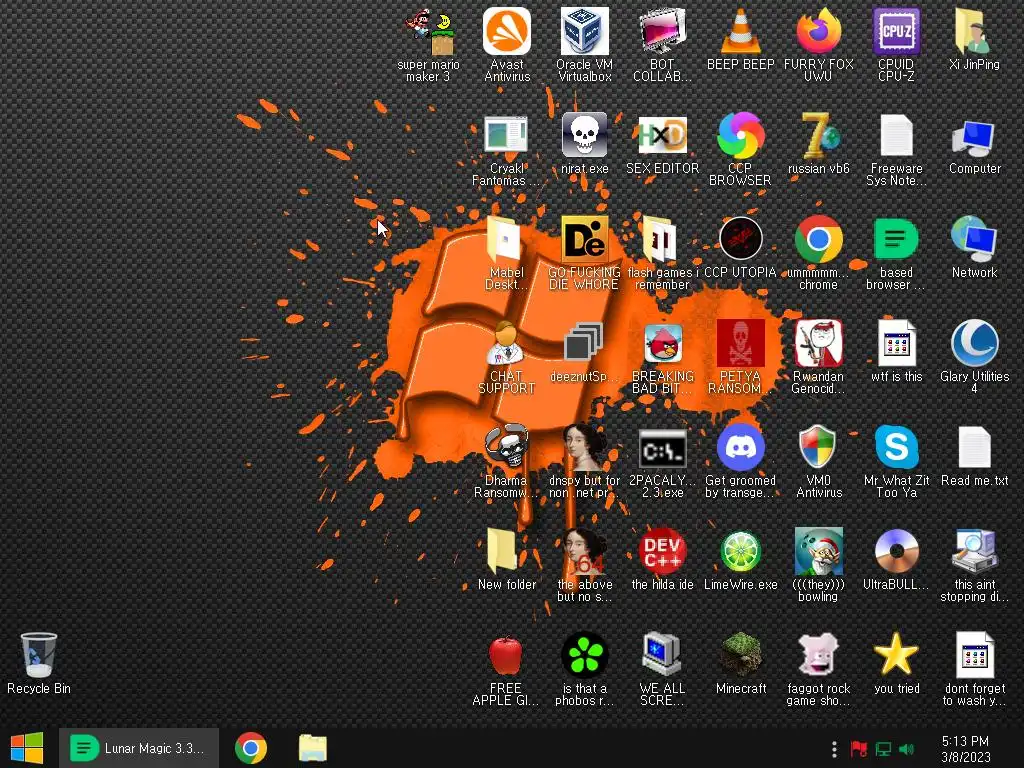Click the red flag tray icon

[859, 749]
